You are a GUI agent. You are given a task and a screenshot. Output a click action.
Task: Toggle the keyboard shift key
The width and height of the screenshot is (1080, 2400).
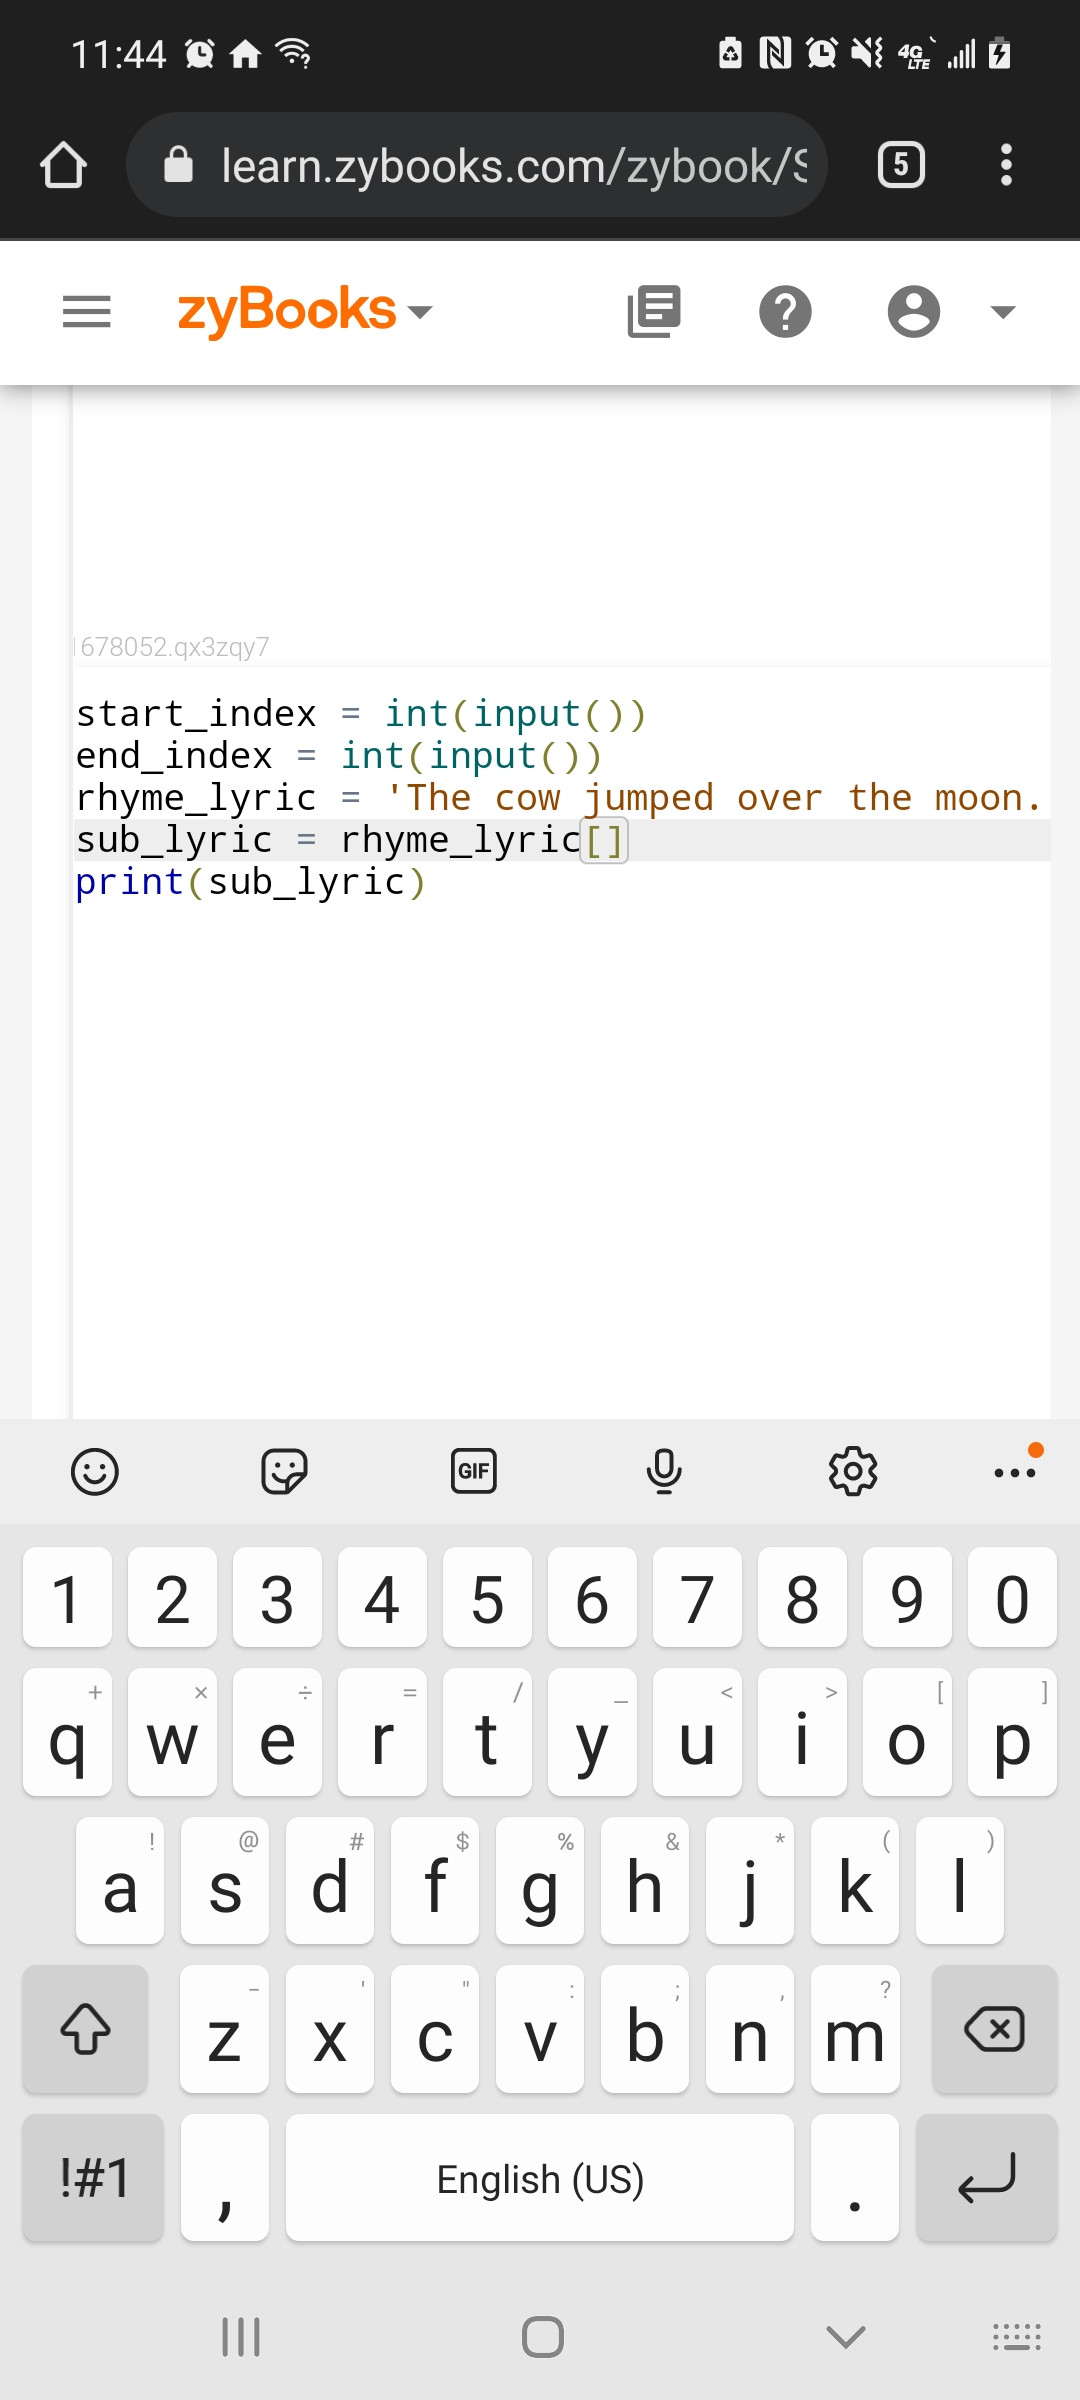point(85,2029)
